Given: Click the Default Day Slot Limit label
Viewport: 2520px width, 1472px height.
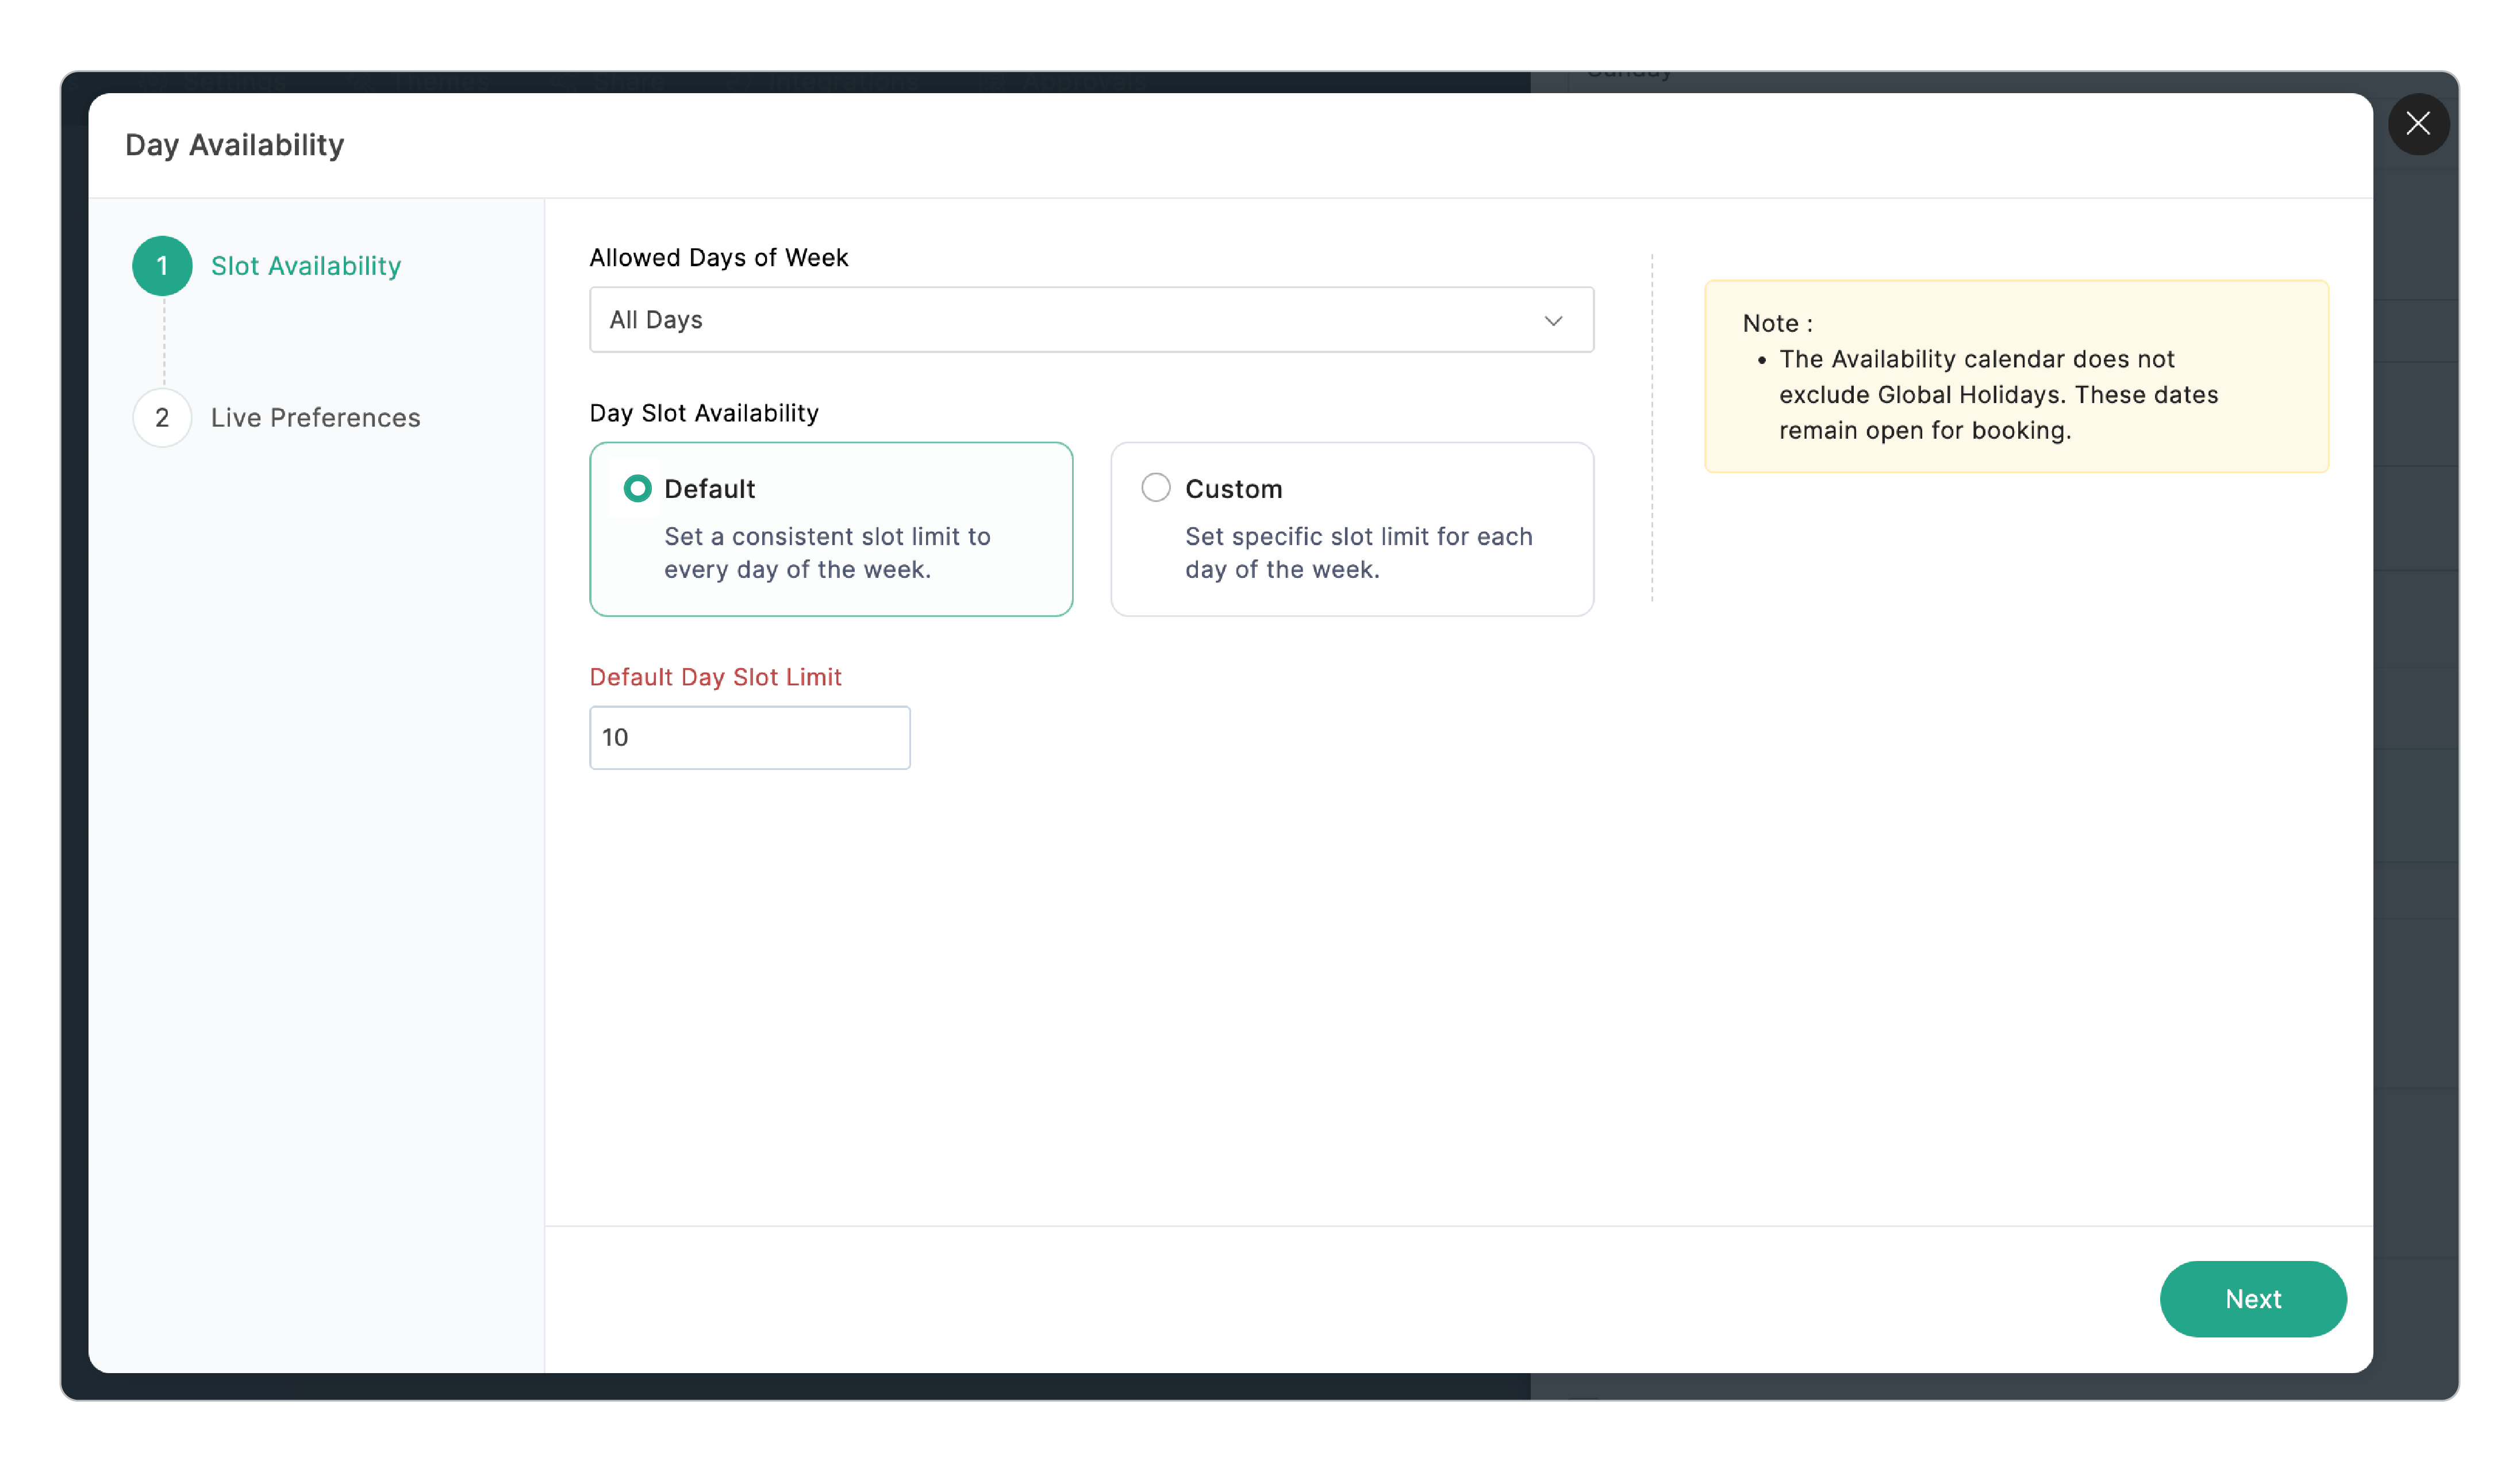Looking at the screenshot, I should point(716,677).
